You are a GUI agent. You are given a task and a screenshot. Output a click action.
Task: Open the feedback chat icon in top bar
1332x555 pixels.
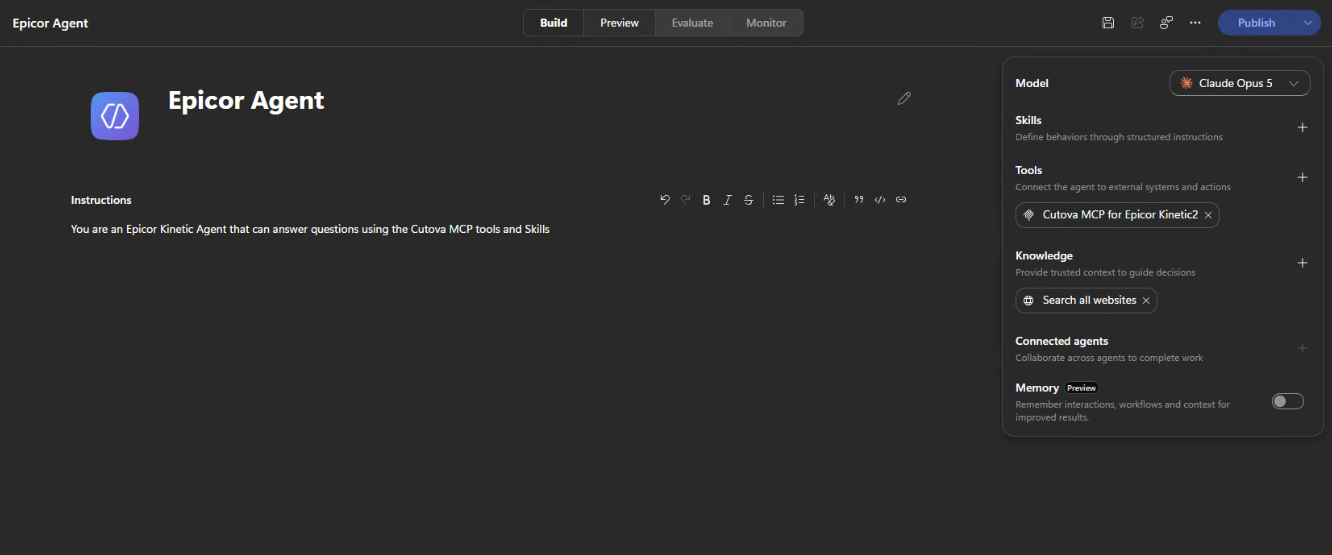[1166, 23]
